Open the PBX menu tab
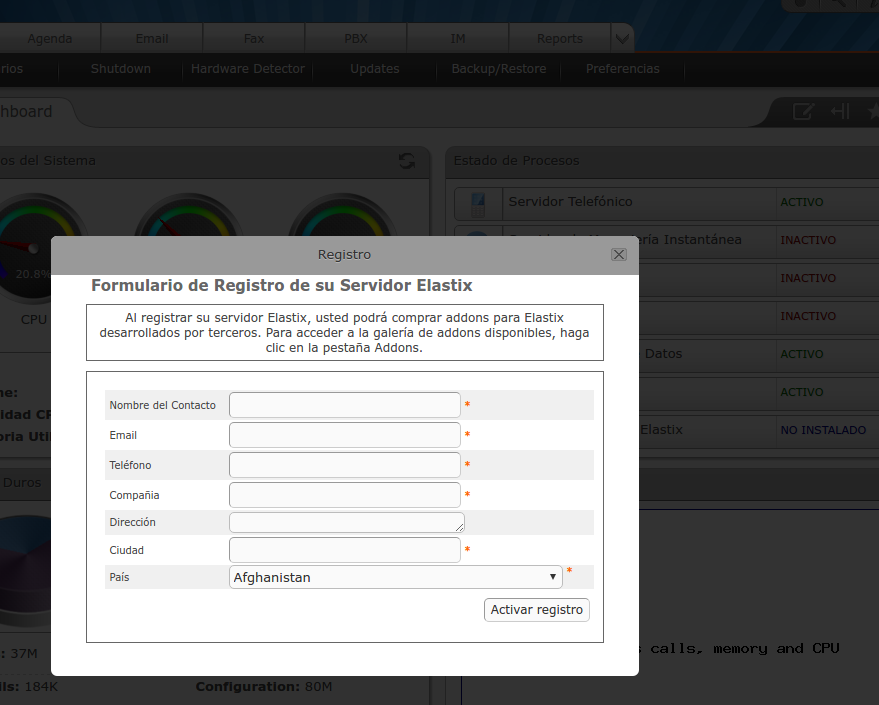 355,39
